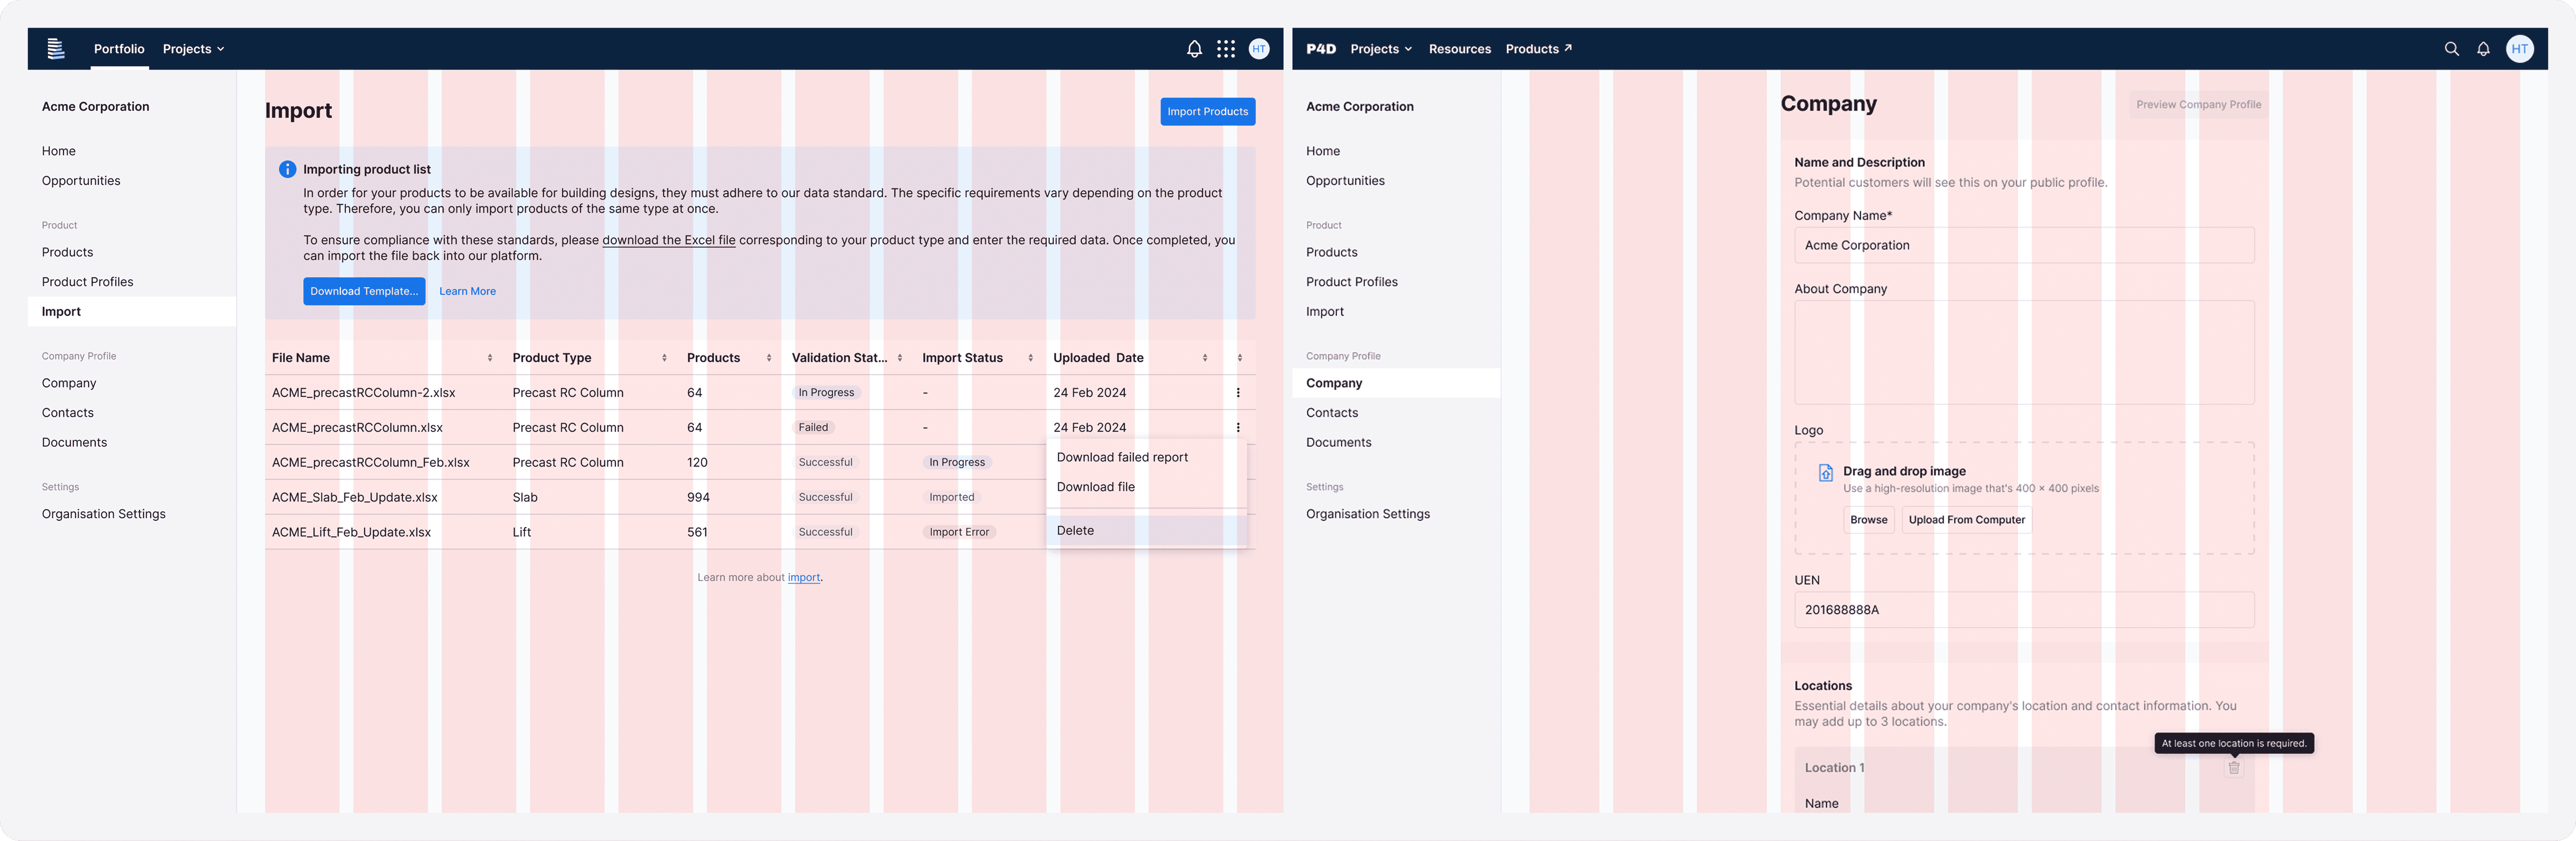
Task: Click the stacked-layers logo in left header
Action: point(56,49)
